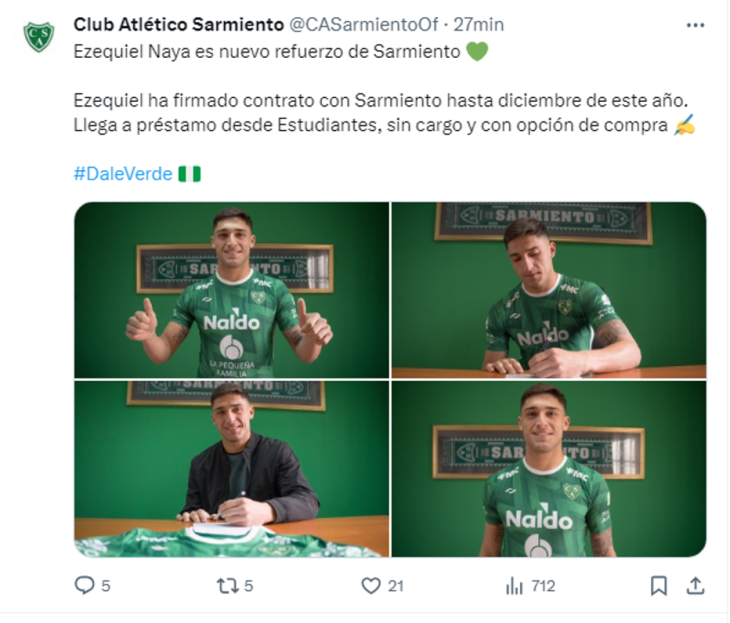Click the share upload icon
This screenshot has height=623, width=730.
coord(696,586)
